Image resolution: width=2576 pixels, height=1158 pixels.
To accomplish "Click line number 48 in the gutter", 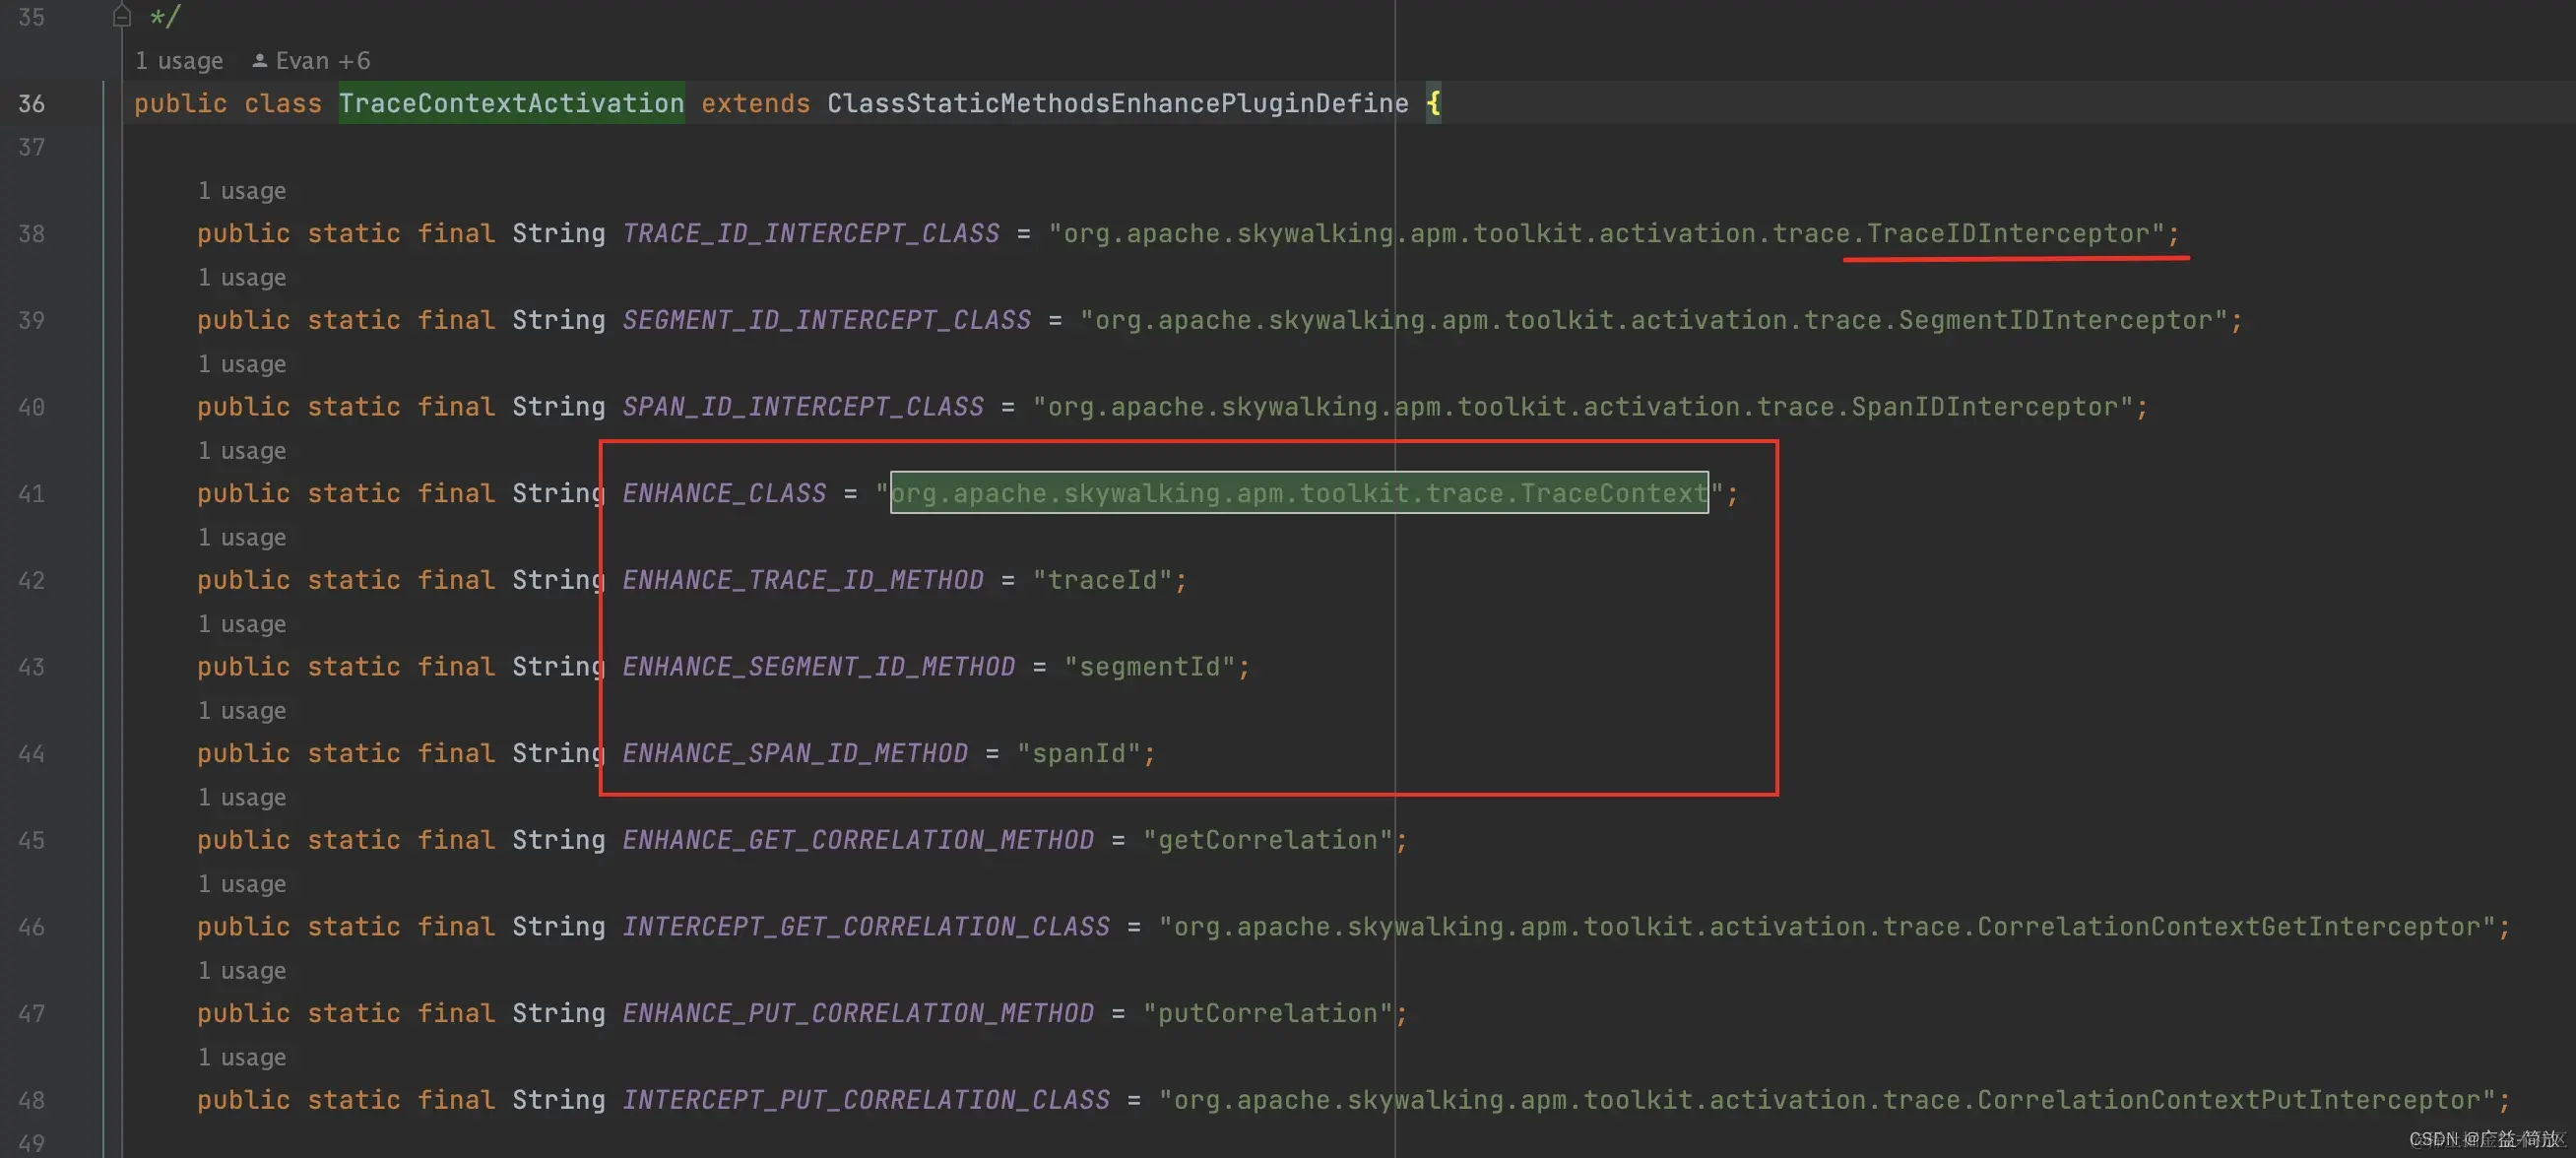I will coord(32,1100).
